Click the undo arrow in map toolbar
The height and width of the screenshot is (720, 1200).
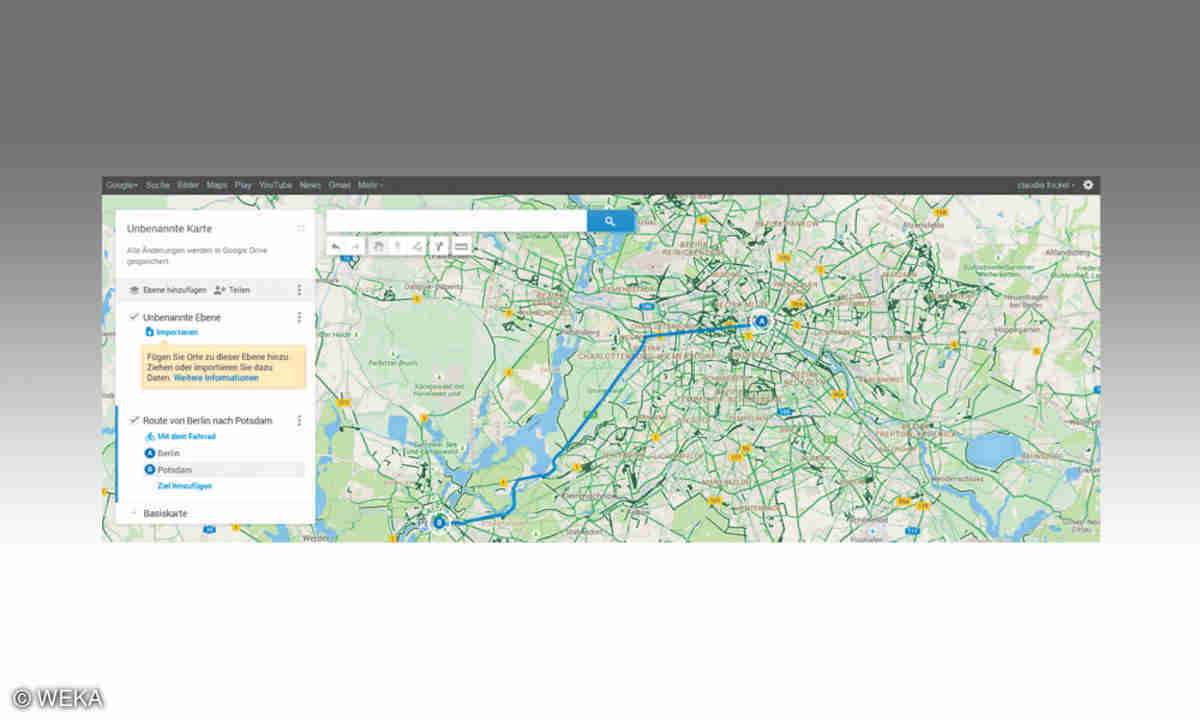336,245
